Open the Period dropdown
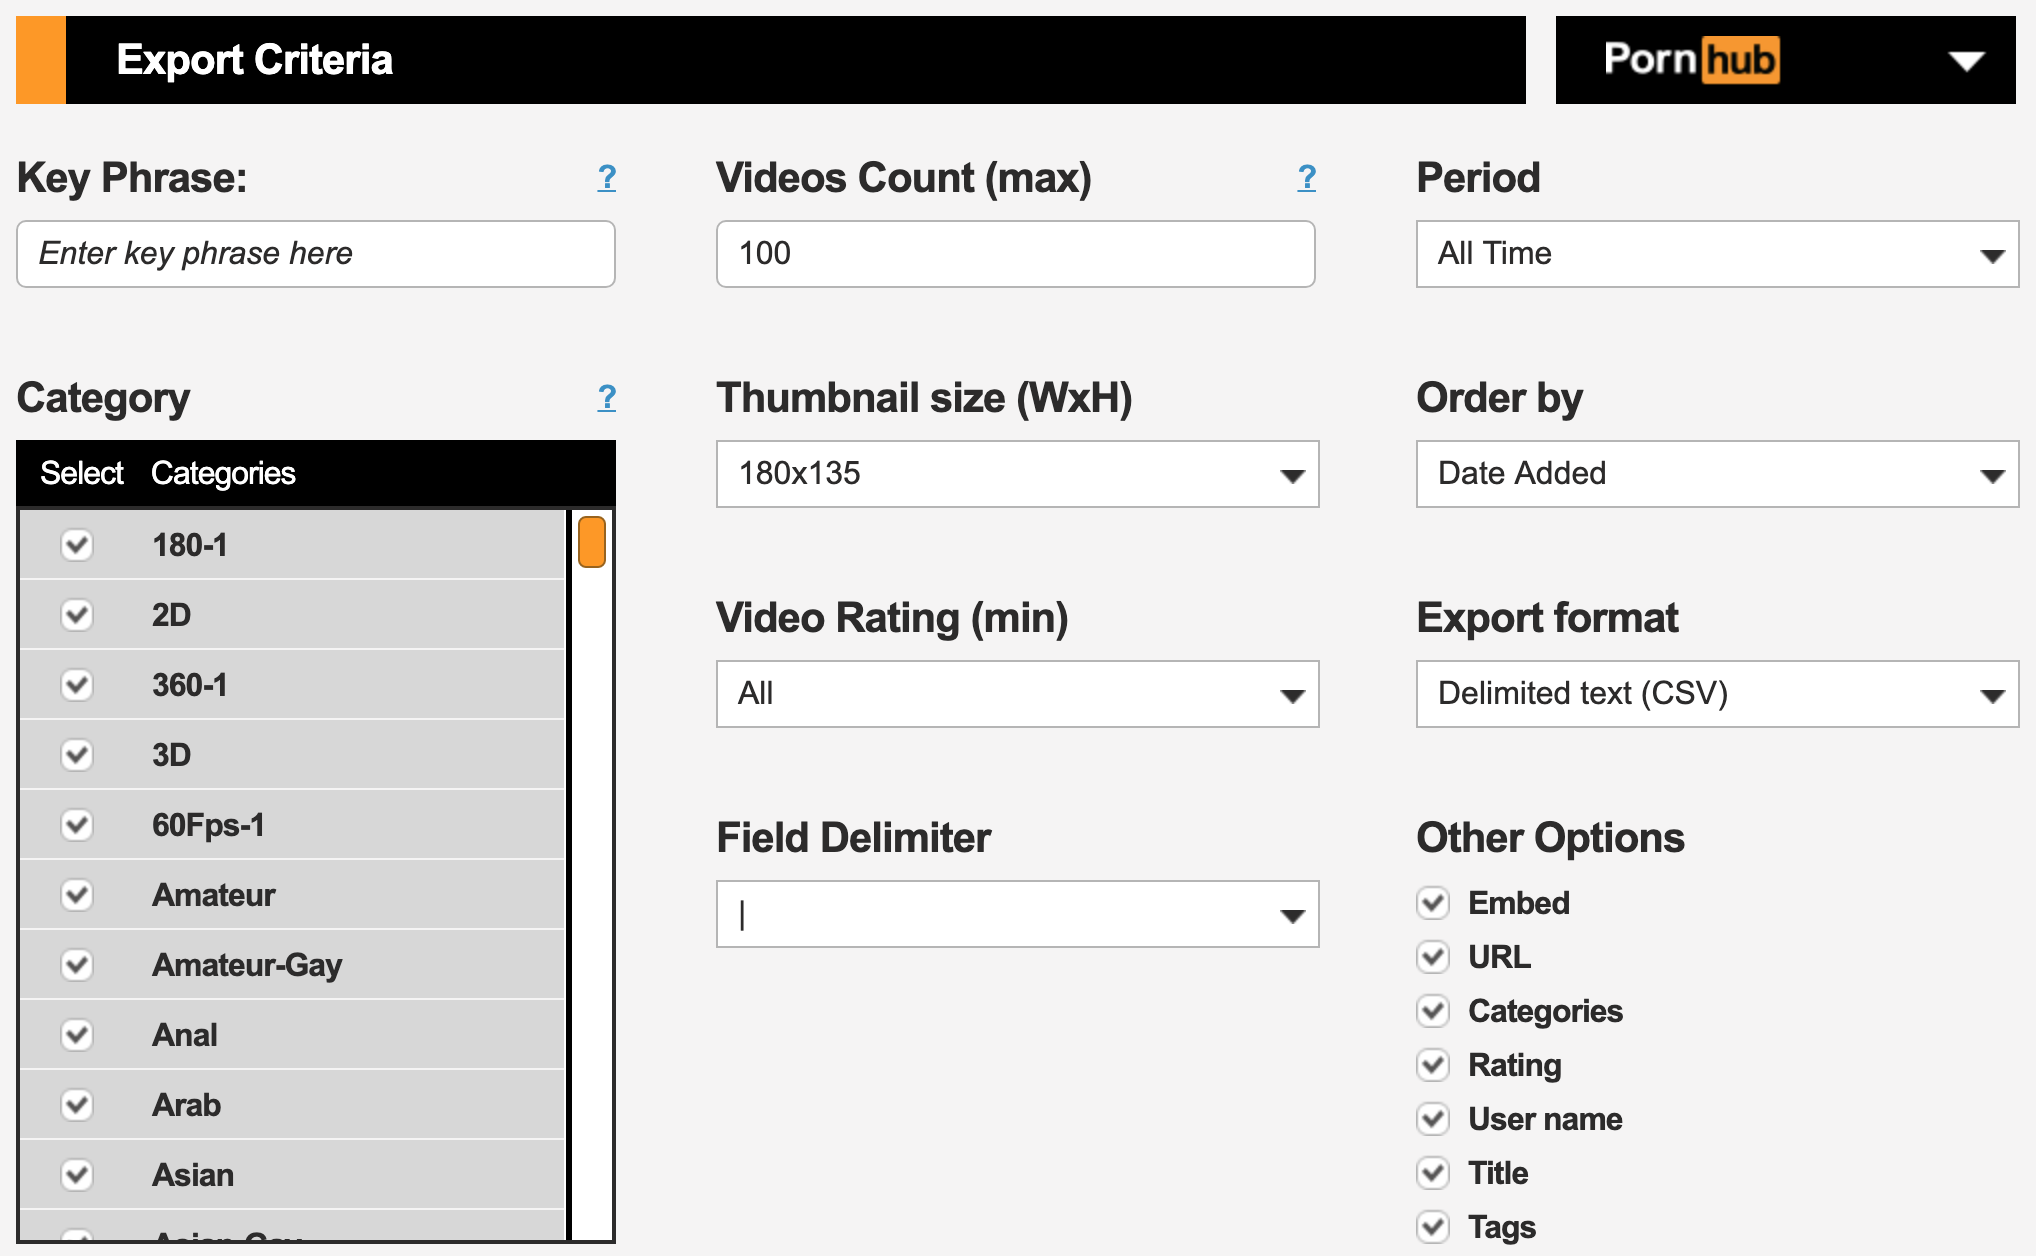 click(x=1716, y=254)
